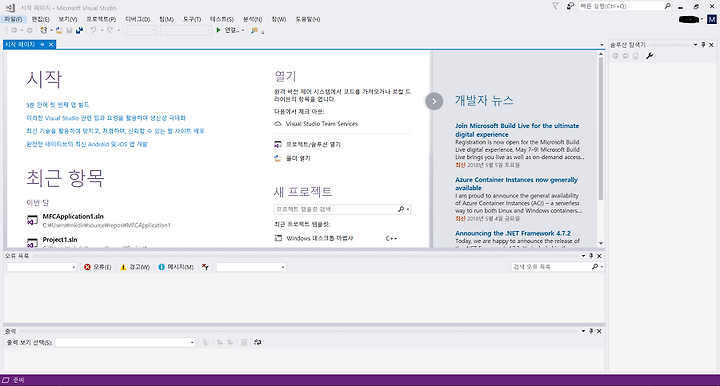Open the 파일(F) menu
This screenshot has height=386, width=720.
13,19
